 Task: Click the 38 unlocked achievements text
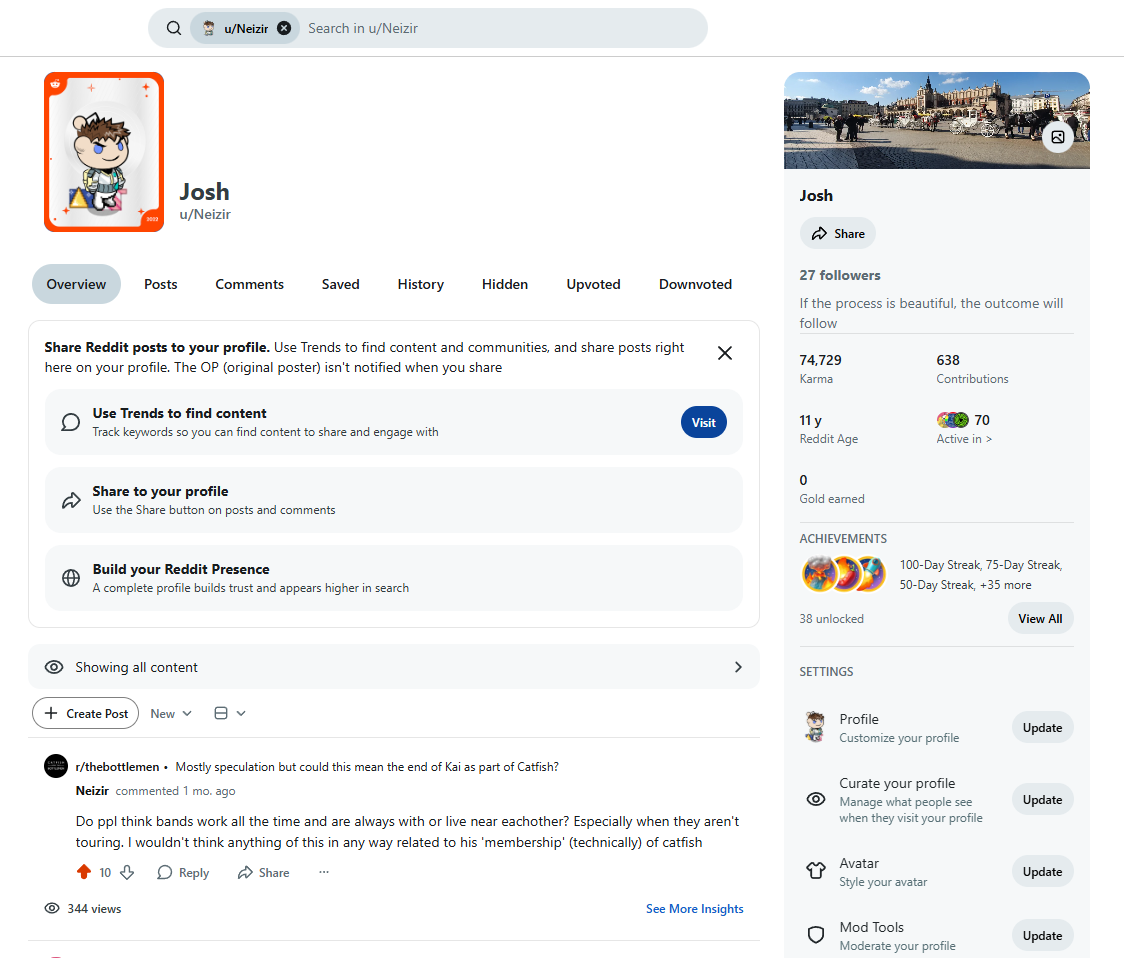(x=832, y=619)
